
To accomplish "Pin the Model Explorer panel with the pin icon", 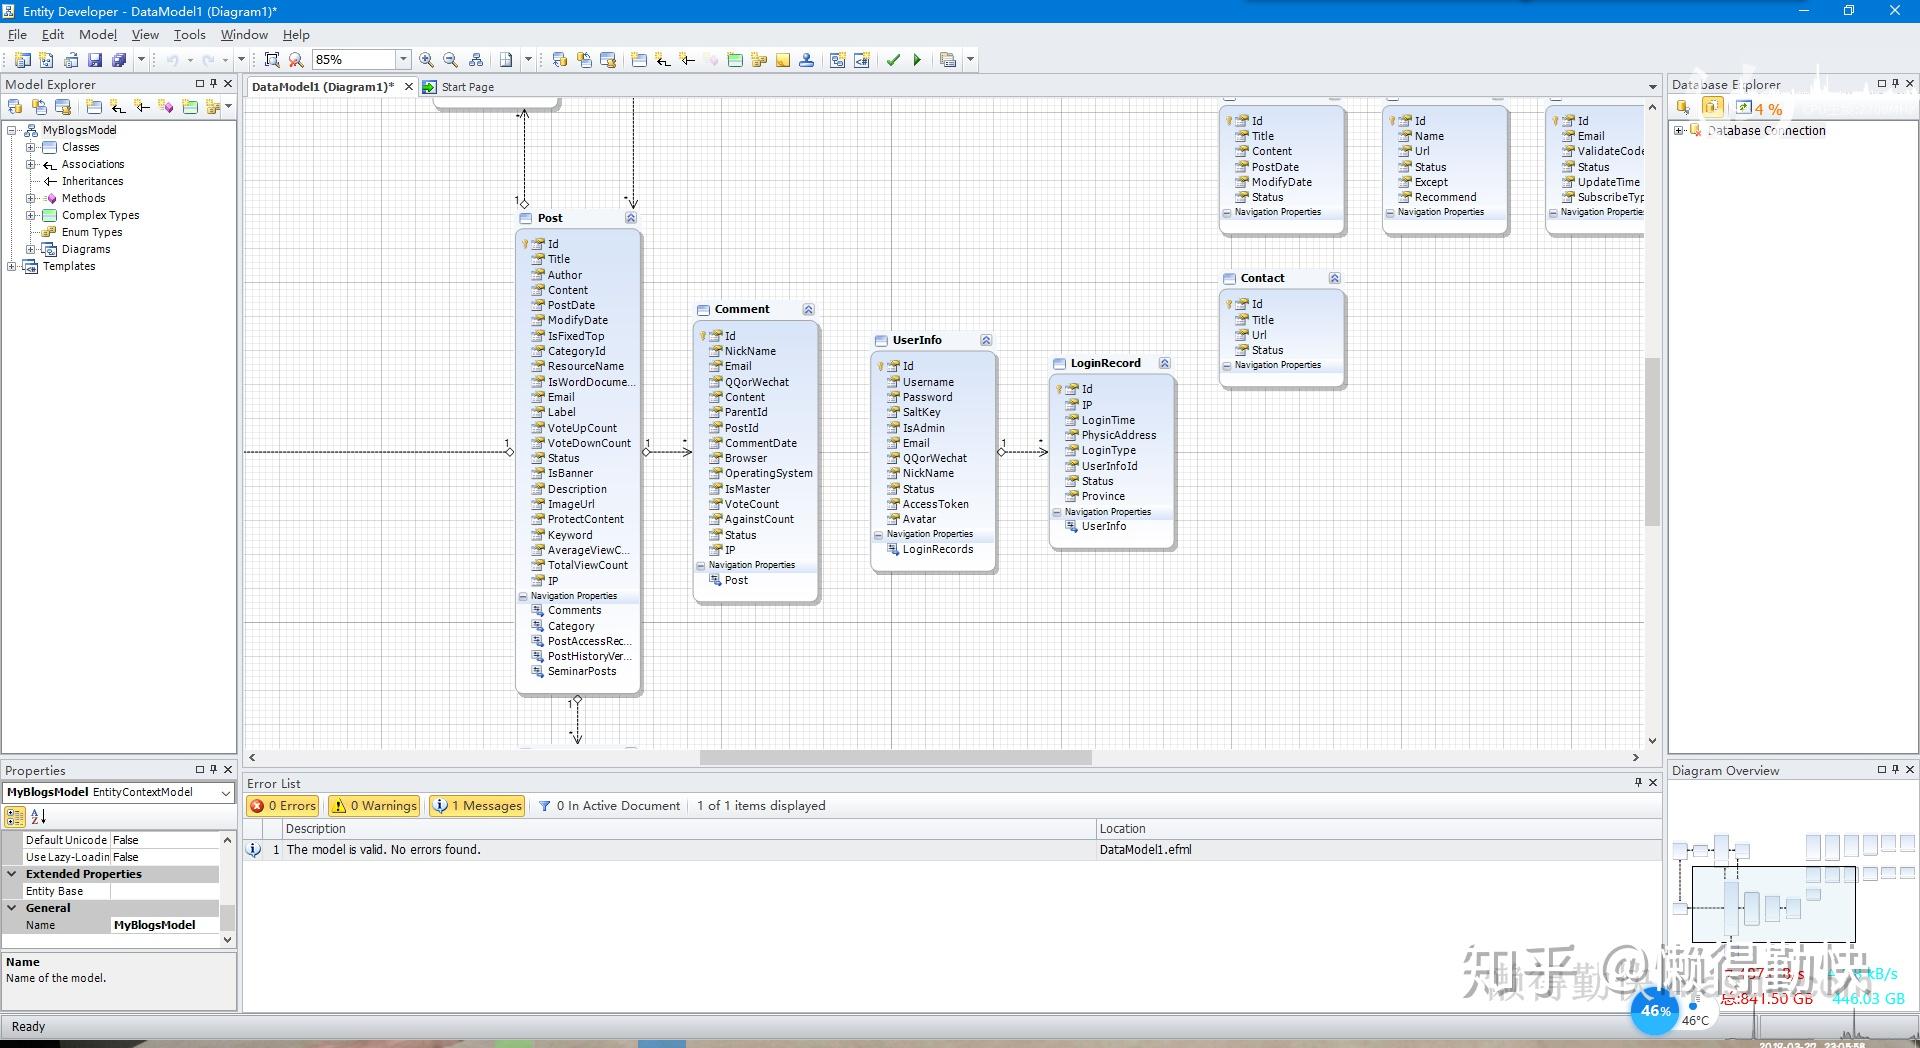I will point(213,84).
